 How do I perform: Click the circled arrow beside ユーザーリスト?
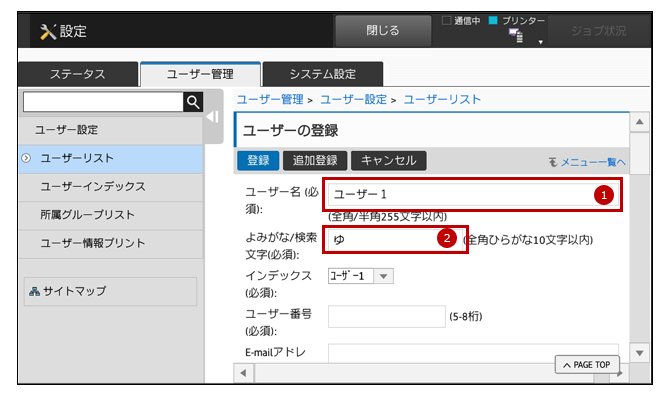26,158
